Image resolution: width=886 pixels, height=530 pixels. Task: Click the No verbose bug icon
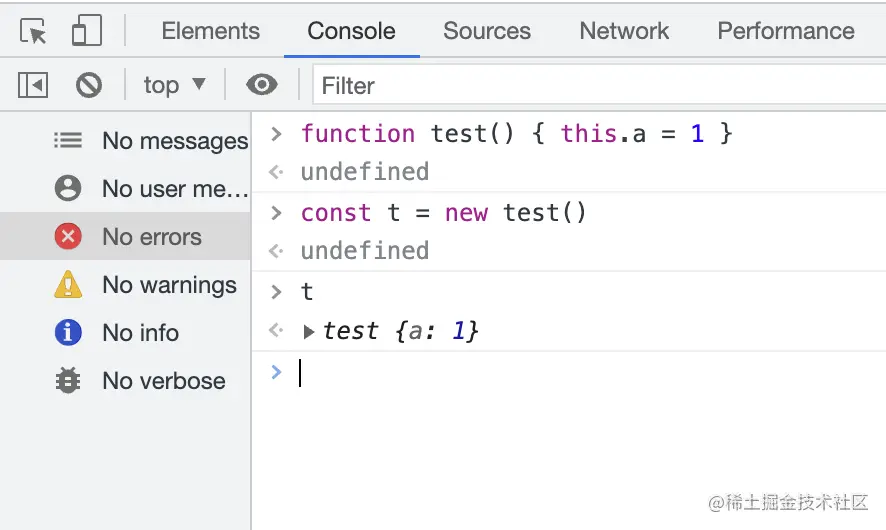click(68, 381)
